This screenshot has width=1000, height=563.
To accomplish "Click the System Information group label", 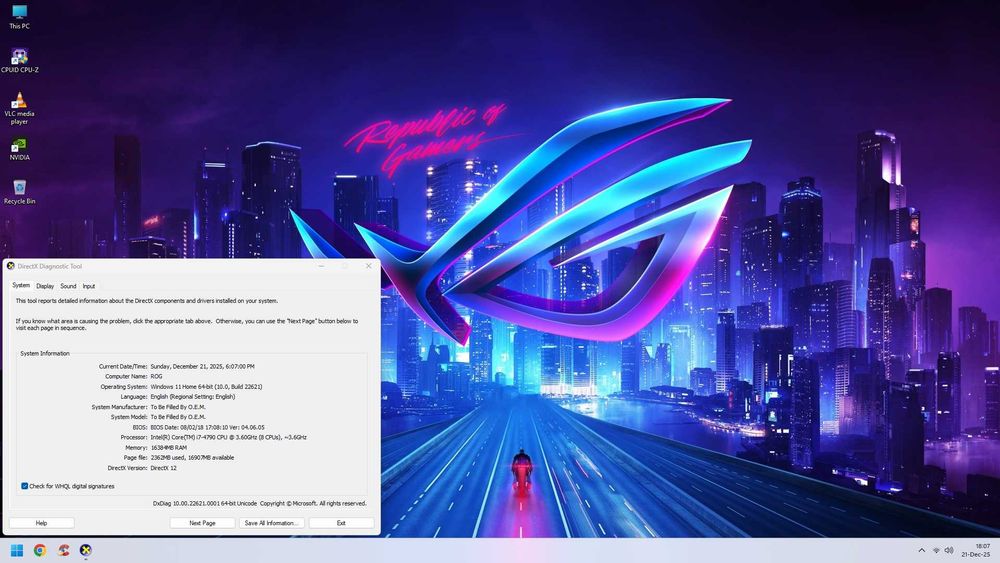I will click(45, 353).
